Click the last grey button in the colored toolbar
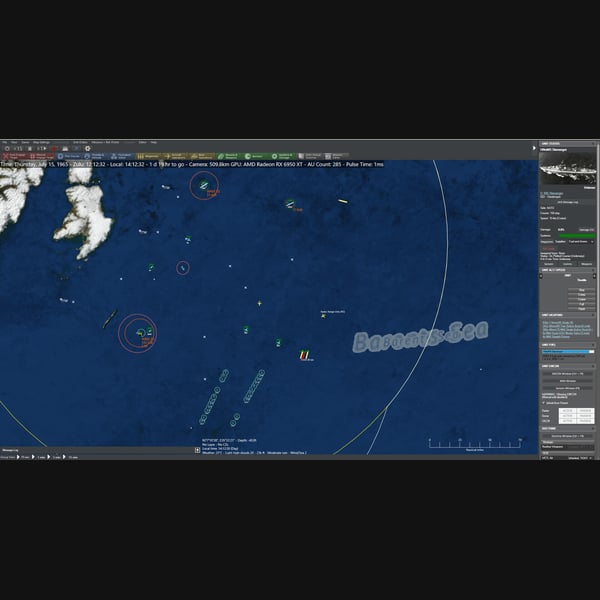Image resolution: width=600 pixels, height=600 pixels. tap(336, 156)
